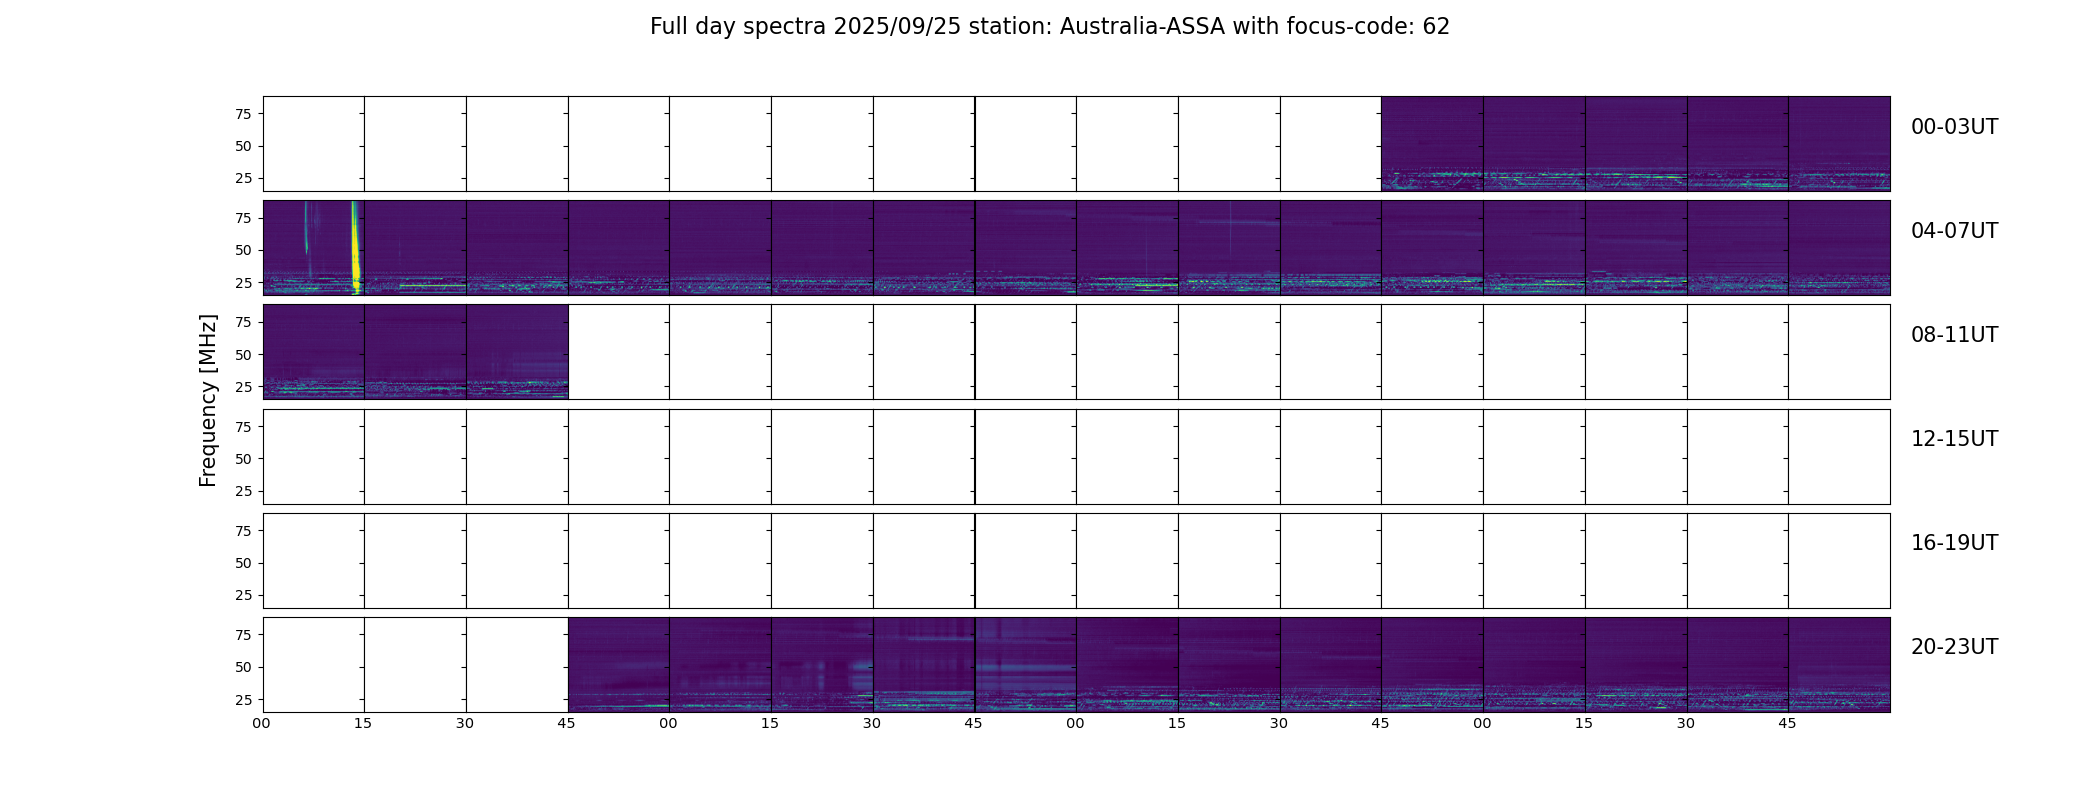Click the '04-07UT' row label
The width and height of the screenshot is (2100, 800).
pyautogui.click(x=1954, y=231)
